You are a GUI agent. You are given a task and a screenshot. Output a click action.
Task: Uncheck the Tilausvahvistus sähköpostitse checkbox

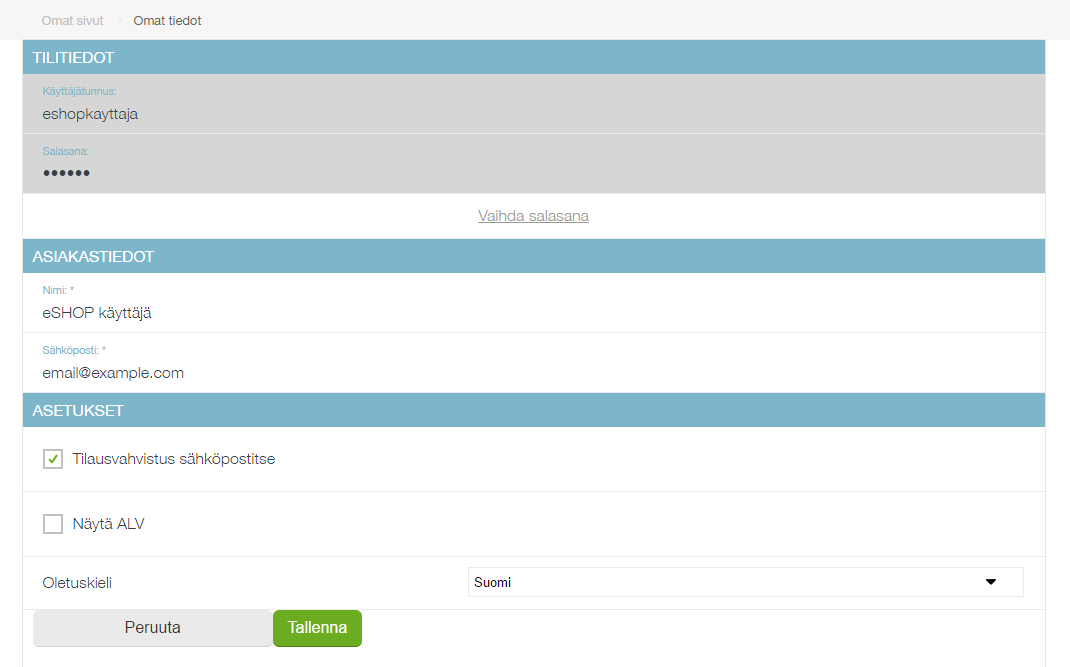point(53,460)
